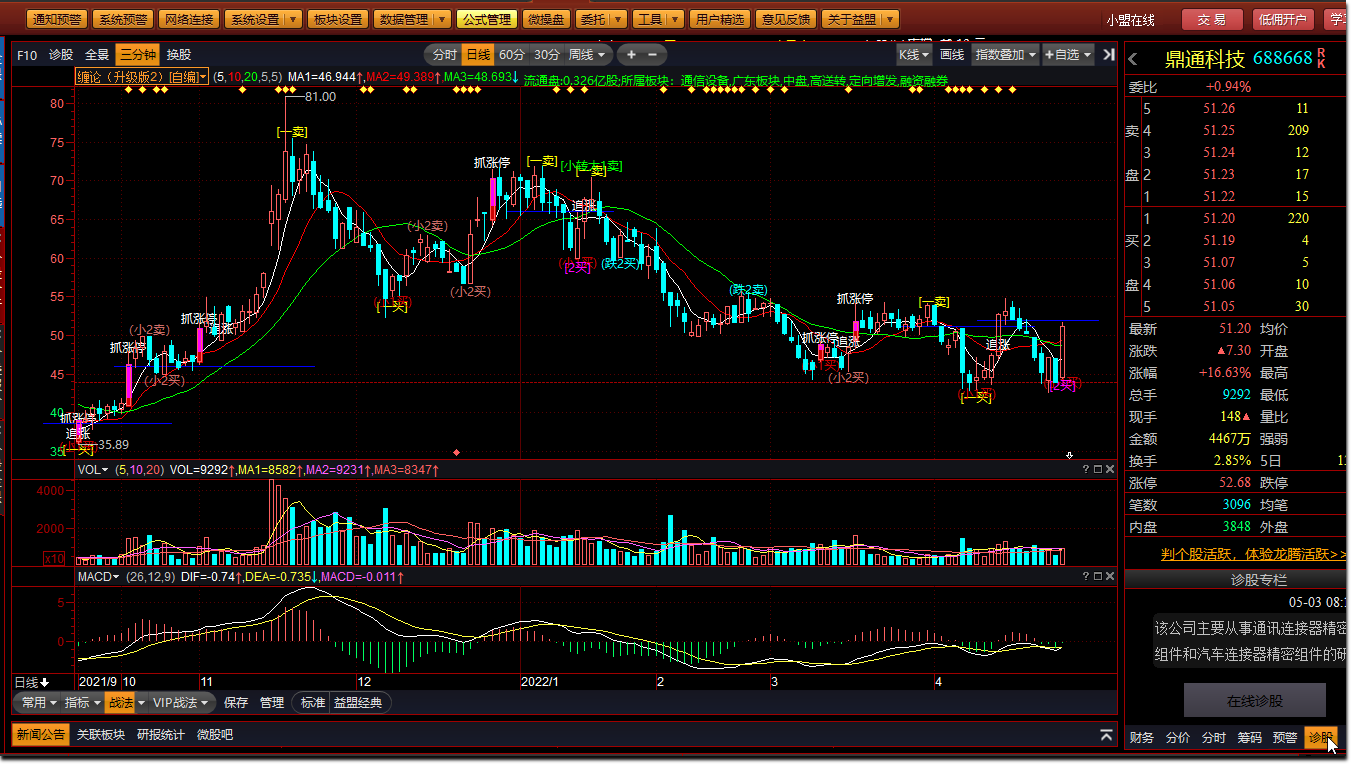Click the 诊股 button in the chart toolbar
Screen dimensions: 1352x764
[61, 55]
